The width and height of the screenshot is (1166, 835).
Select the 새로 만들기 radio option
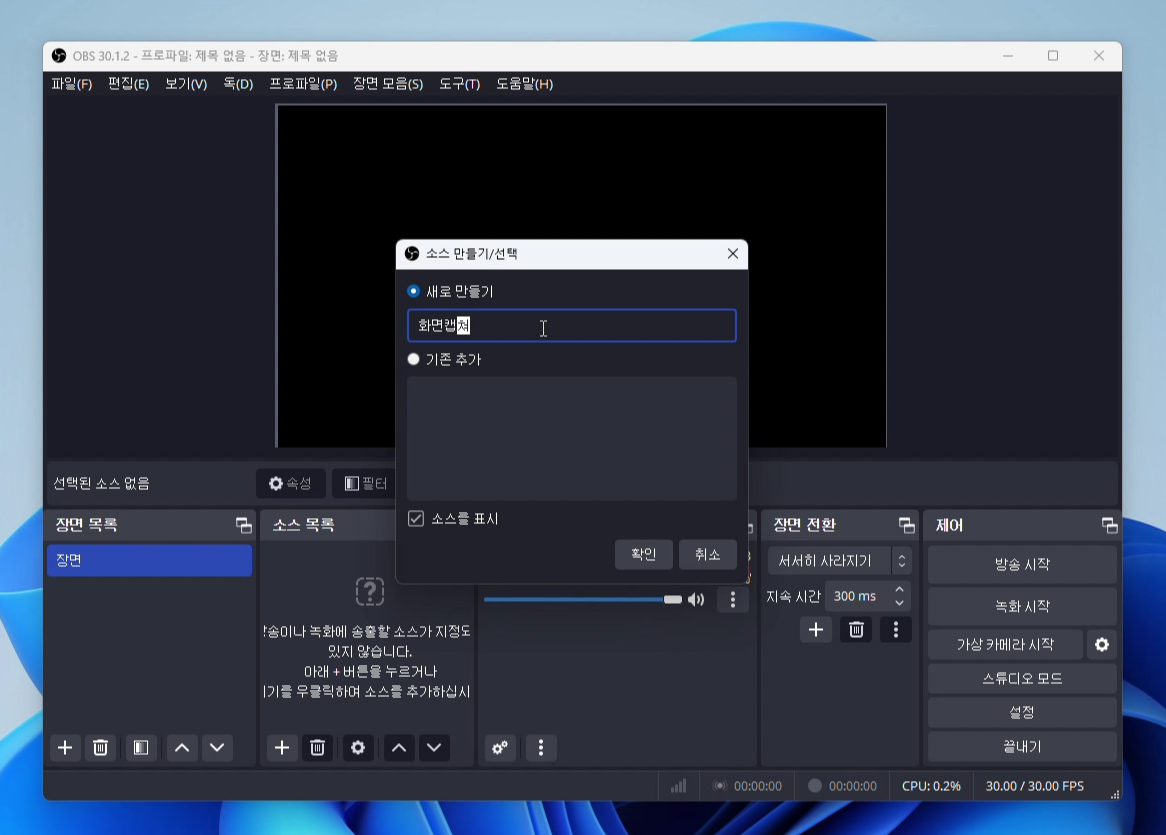coord(413,291)
